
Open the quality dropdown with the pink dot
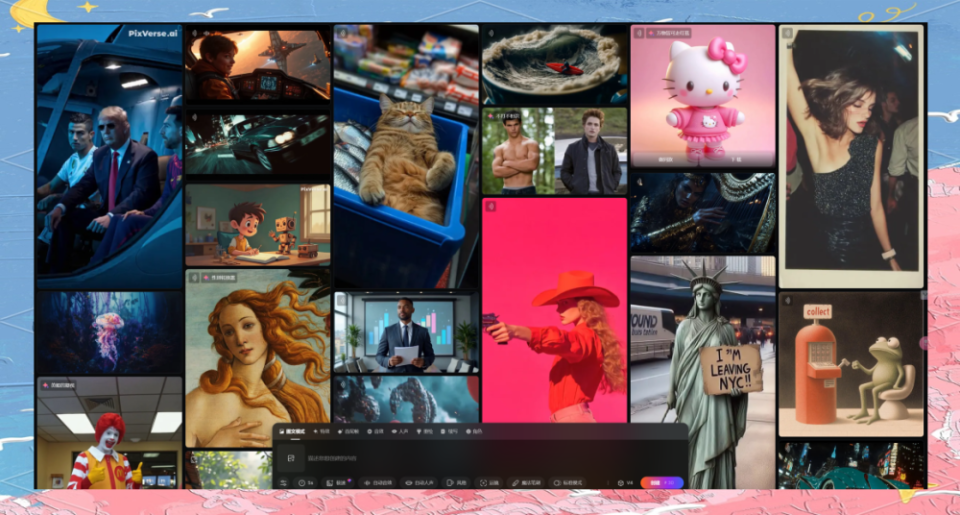coord(338,483)
